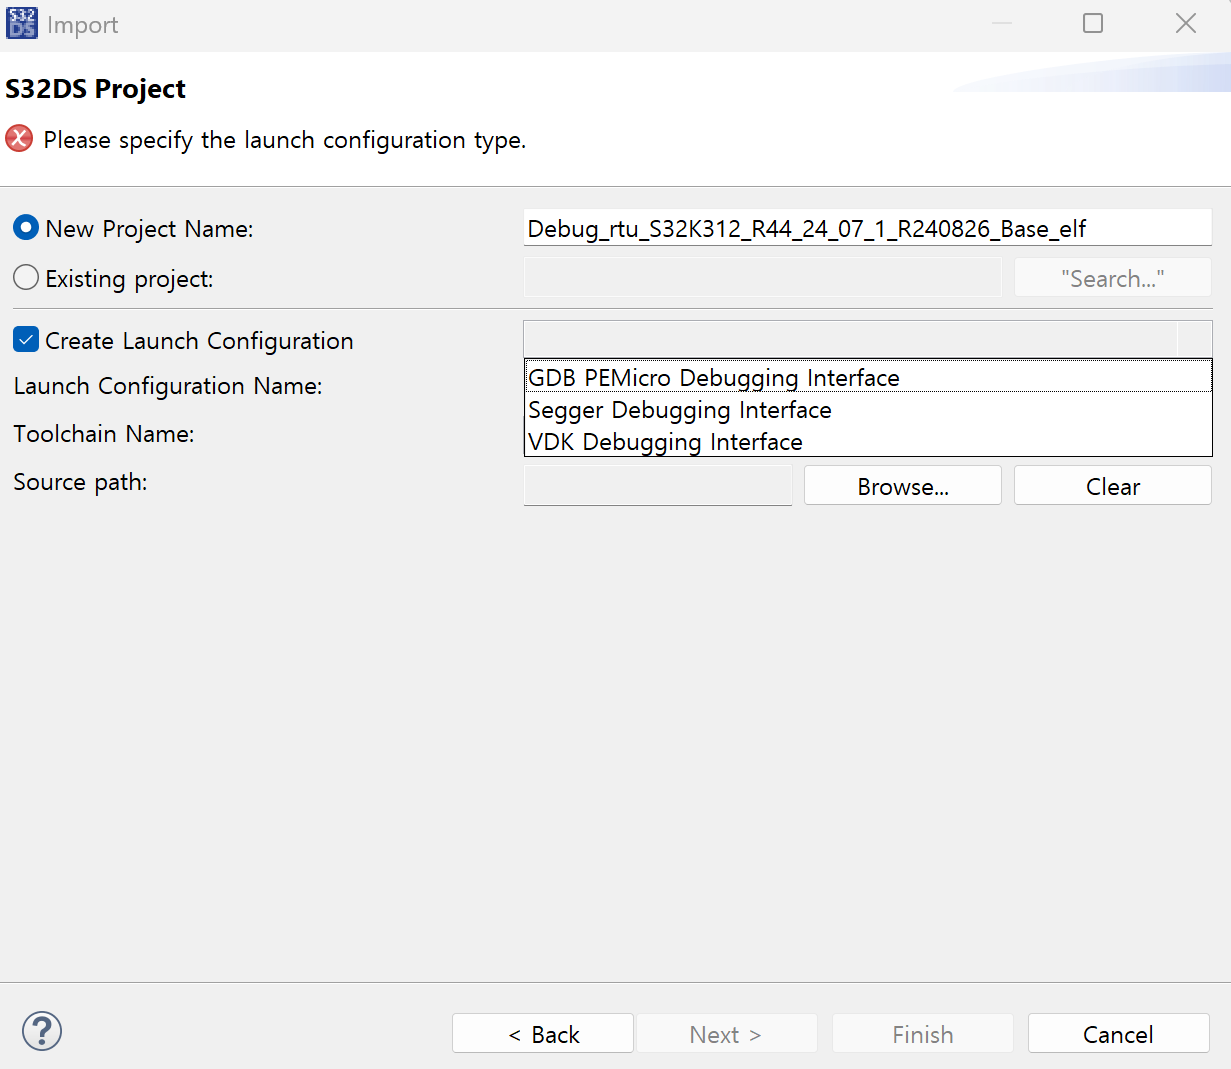Viewport: 1231px width, 1069px height.
Task: Close the Import dialog window
Action: click(x=1186, y=23)
